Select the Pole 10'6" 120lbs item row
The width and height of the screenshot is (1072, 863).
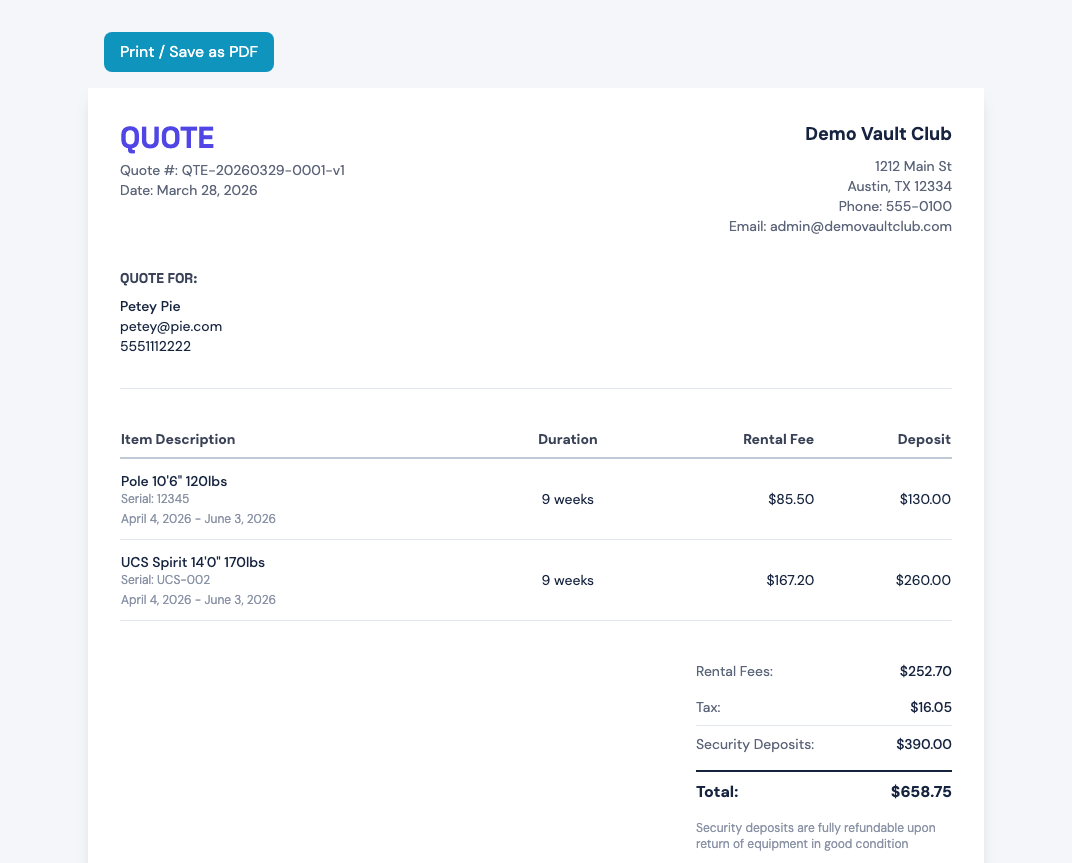[x=536, y=499]
